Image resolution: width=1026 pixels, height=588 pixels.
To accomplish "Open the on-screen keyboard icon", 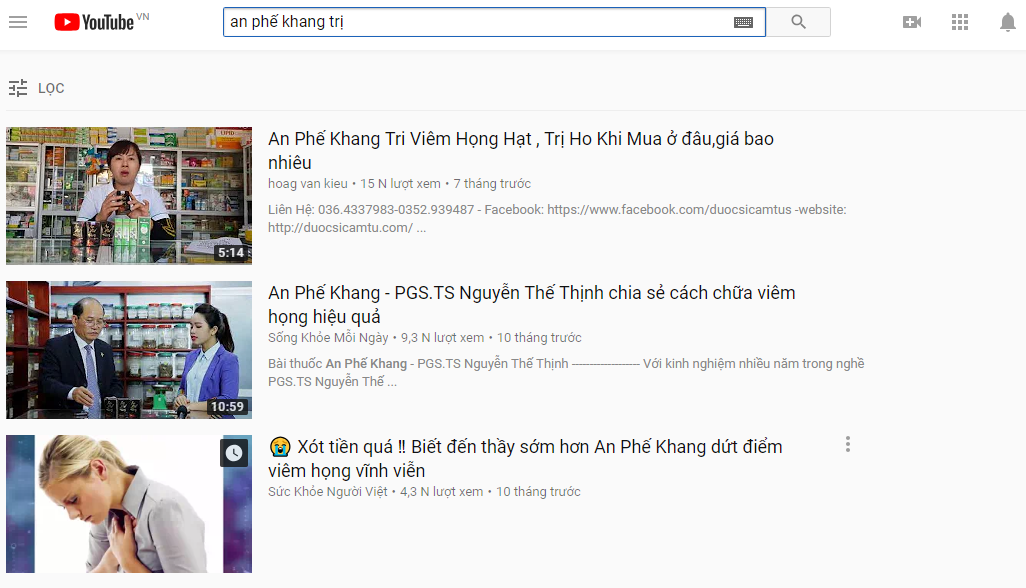I will 743,22.
